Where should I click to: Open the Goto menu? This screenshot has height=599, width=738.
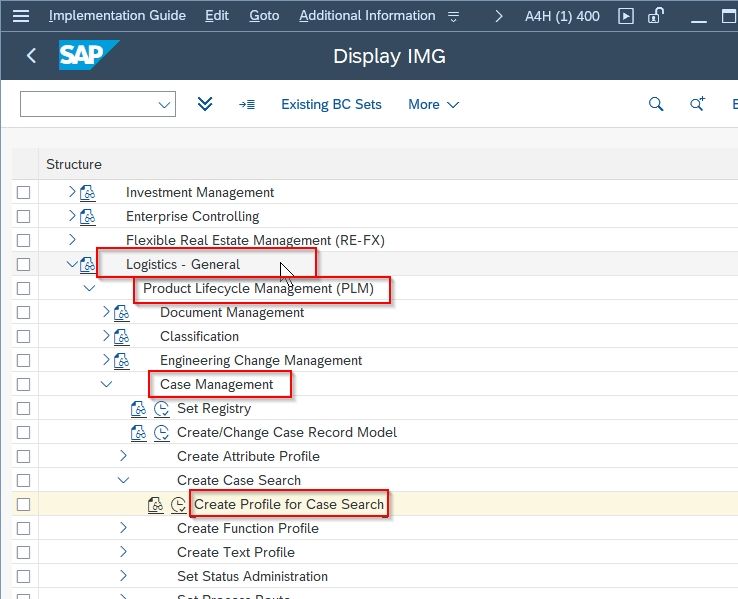click(x=264, y=16)
